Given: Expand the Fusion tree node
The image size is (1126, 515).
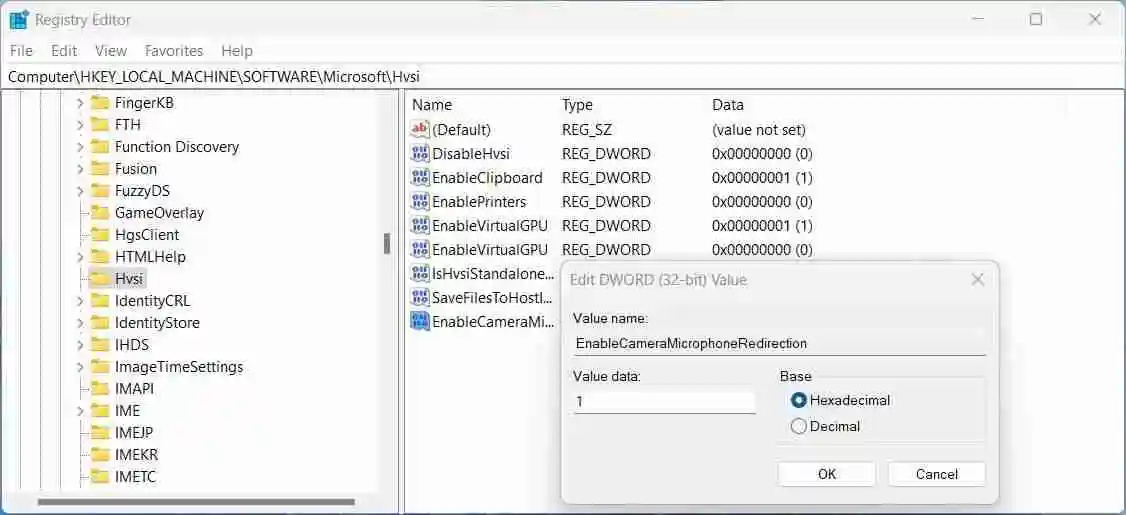Looking at the screenshot, I should (80, 169).
